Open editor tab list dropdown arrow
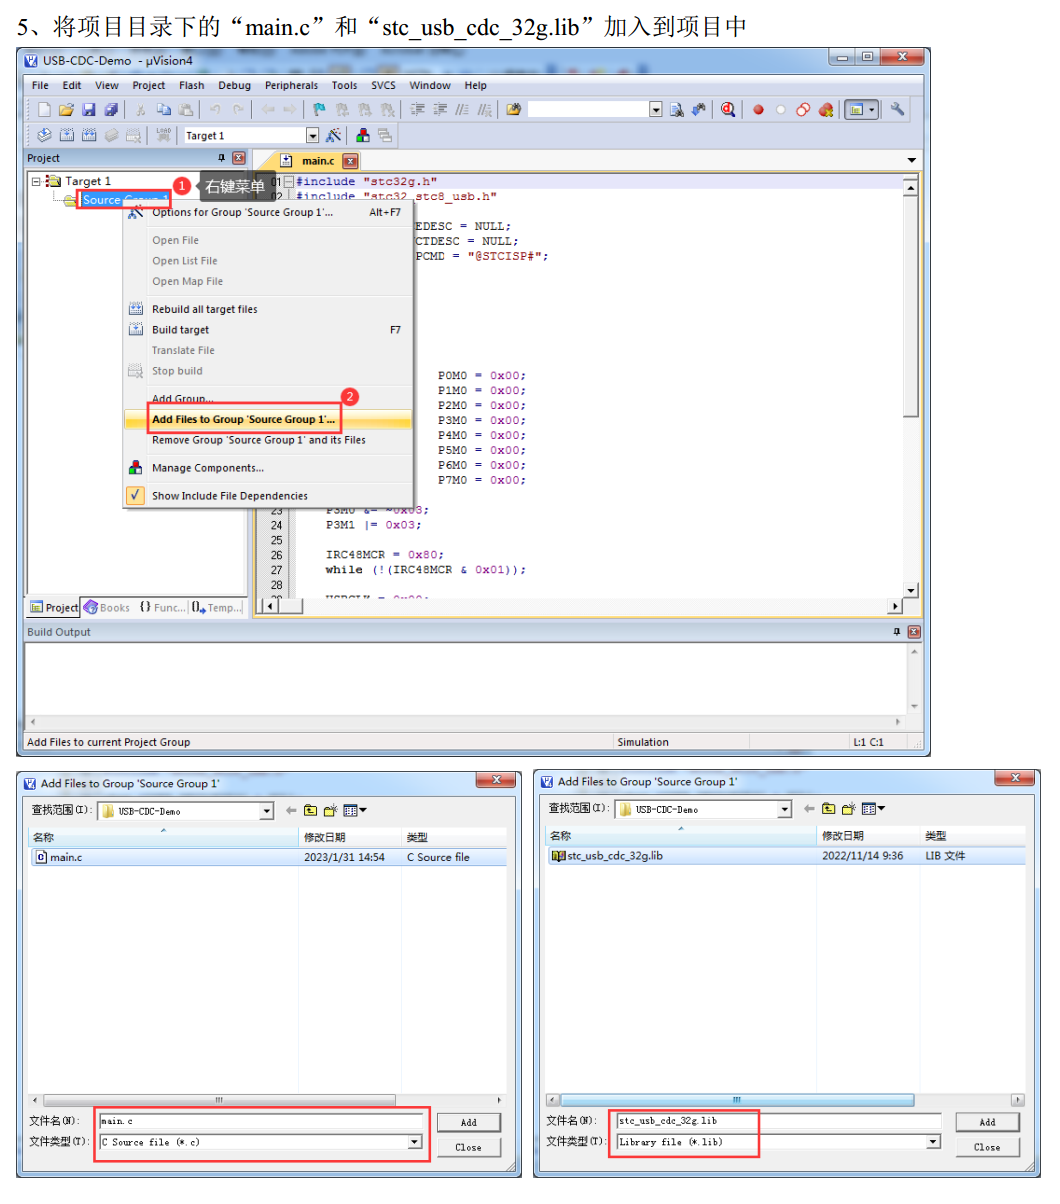 tap(911, 161)
